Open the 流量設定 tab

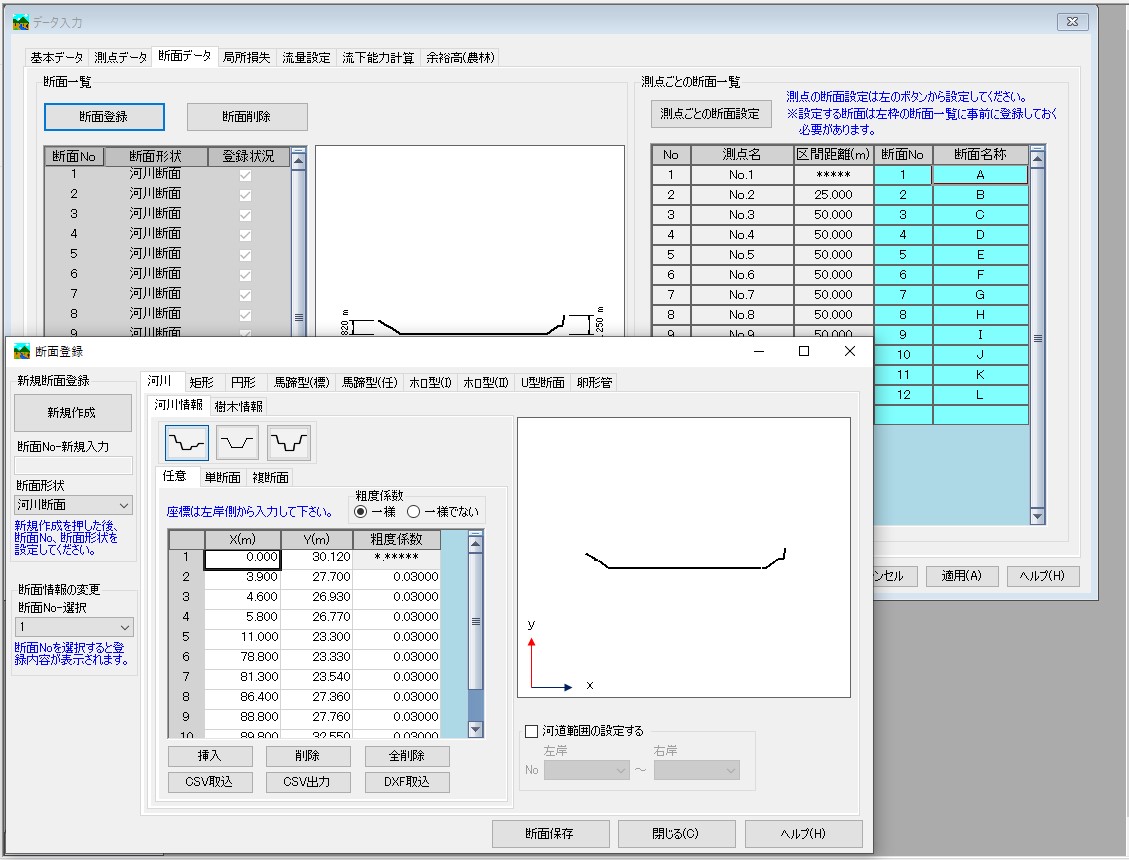[306, 58]
